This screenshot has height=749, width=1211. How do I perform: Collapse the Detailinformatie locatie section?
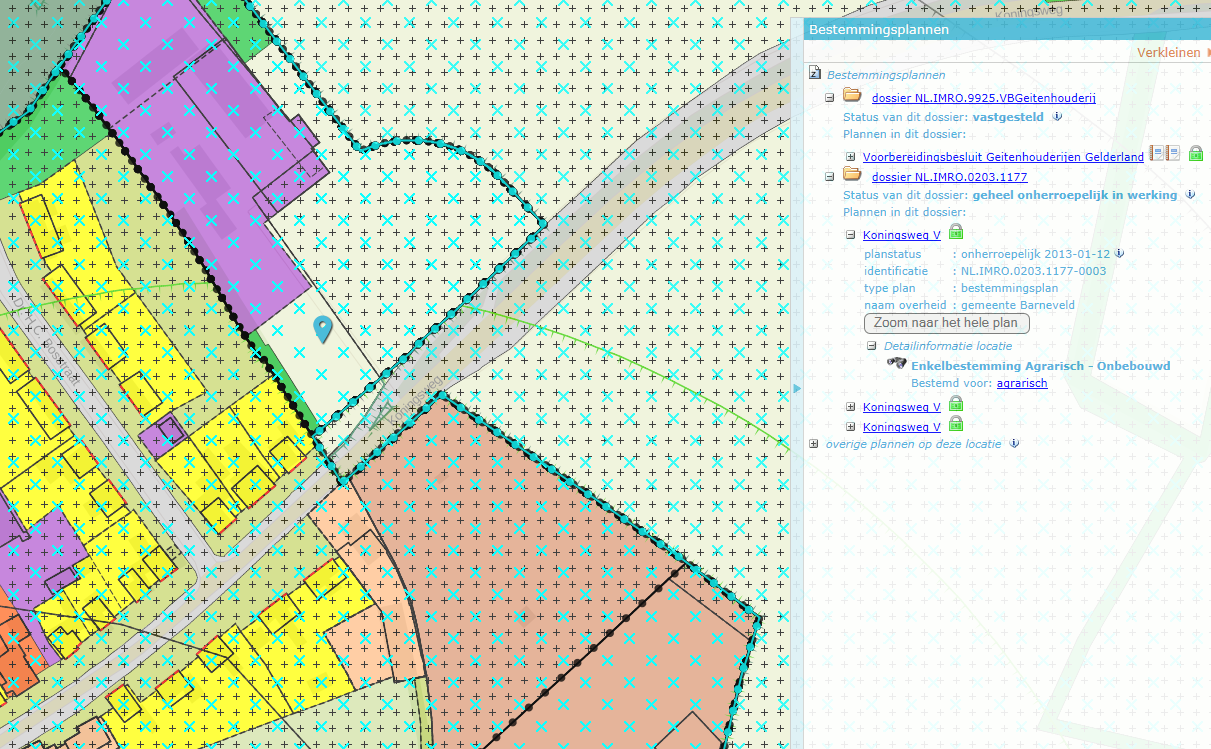872,346
